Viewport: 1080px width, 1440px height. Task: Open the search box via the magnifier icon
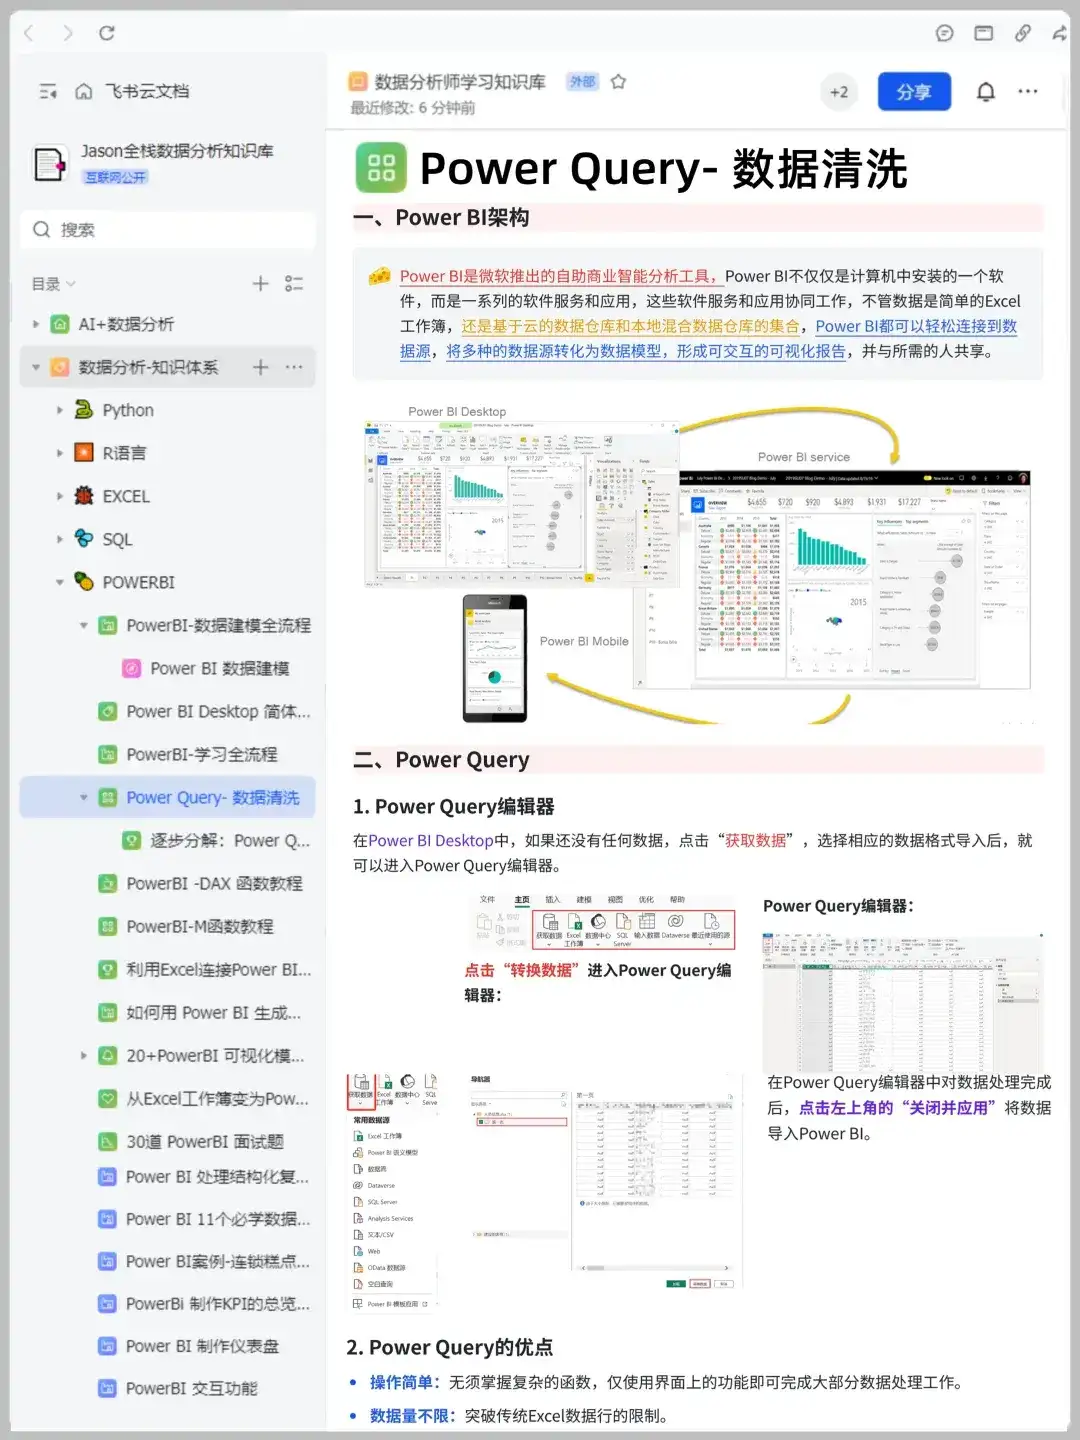pos(42,230)
